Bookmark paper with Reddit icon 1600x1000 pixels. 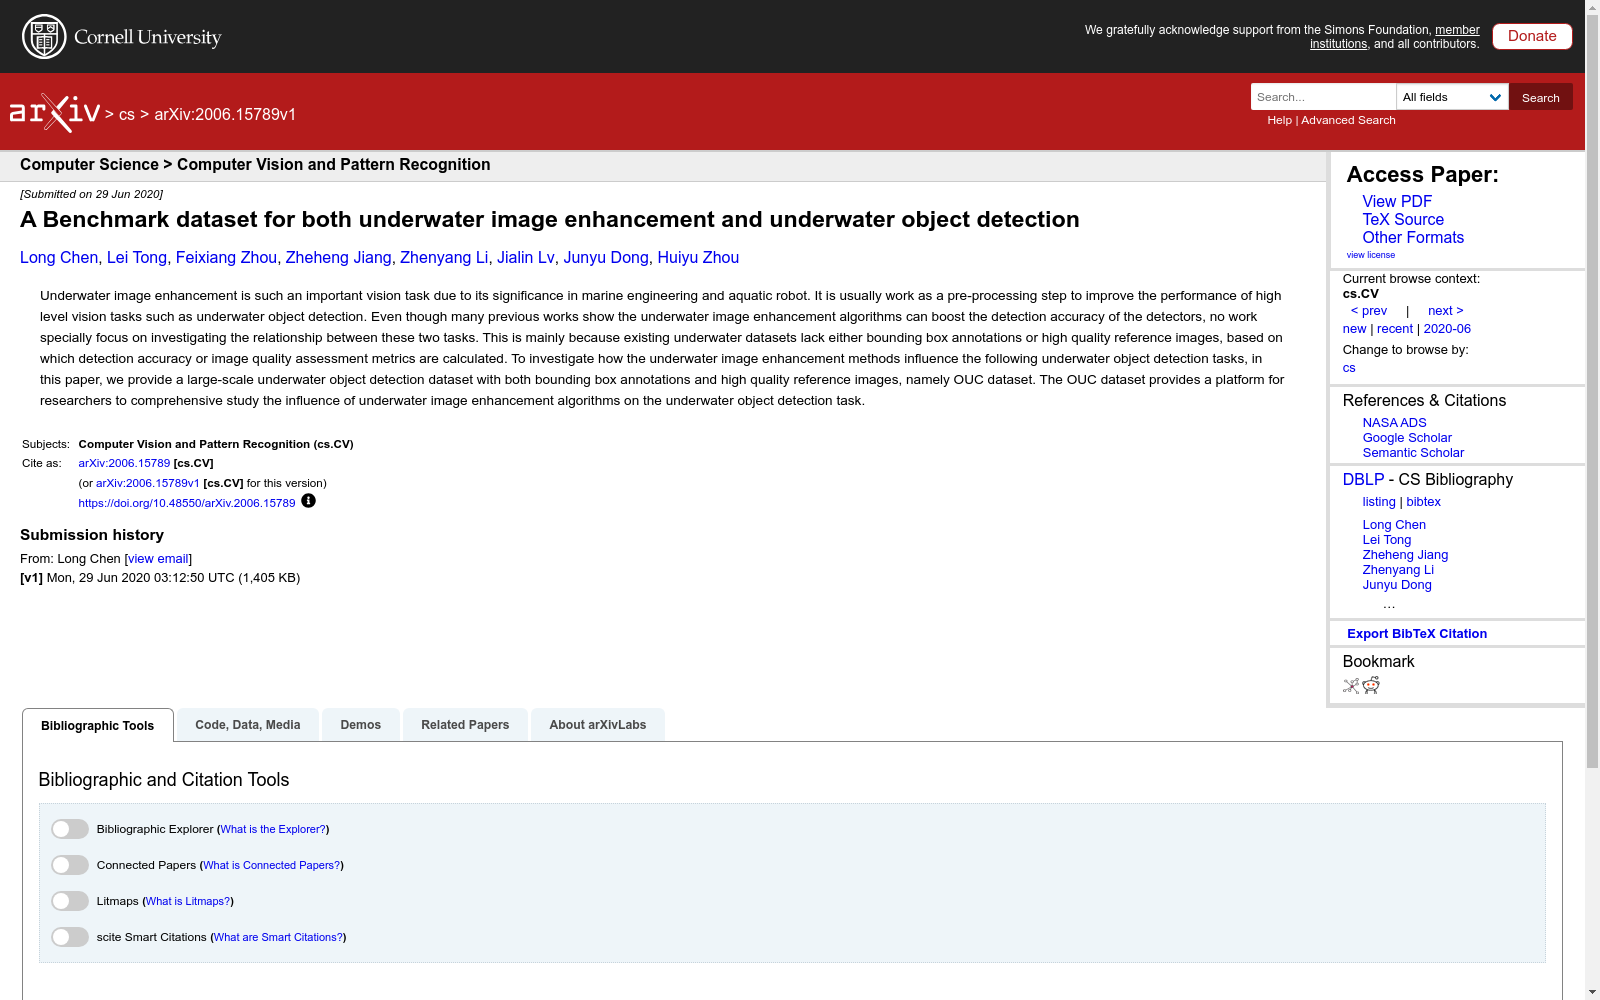(x=1371, y=686)
